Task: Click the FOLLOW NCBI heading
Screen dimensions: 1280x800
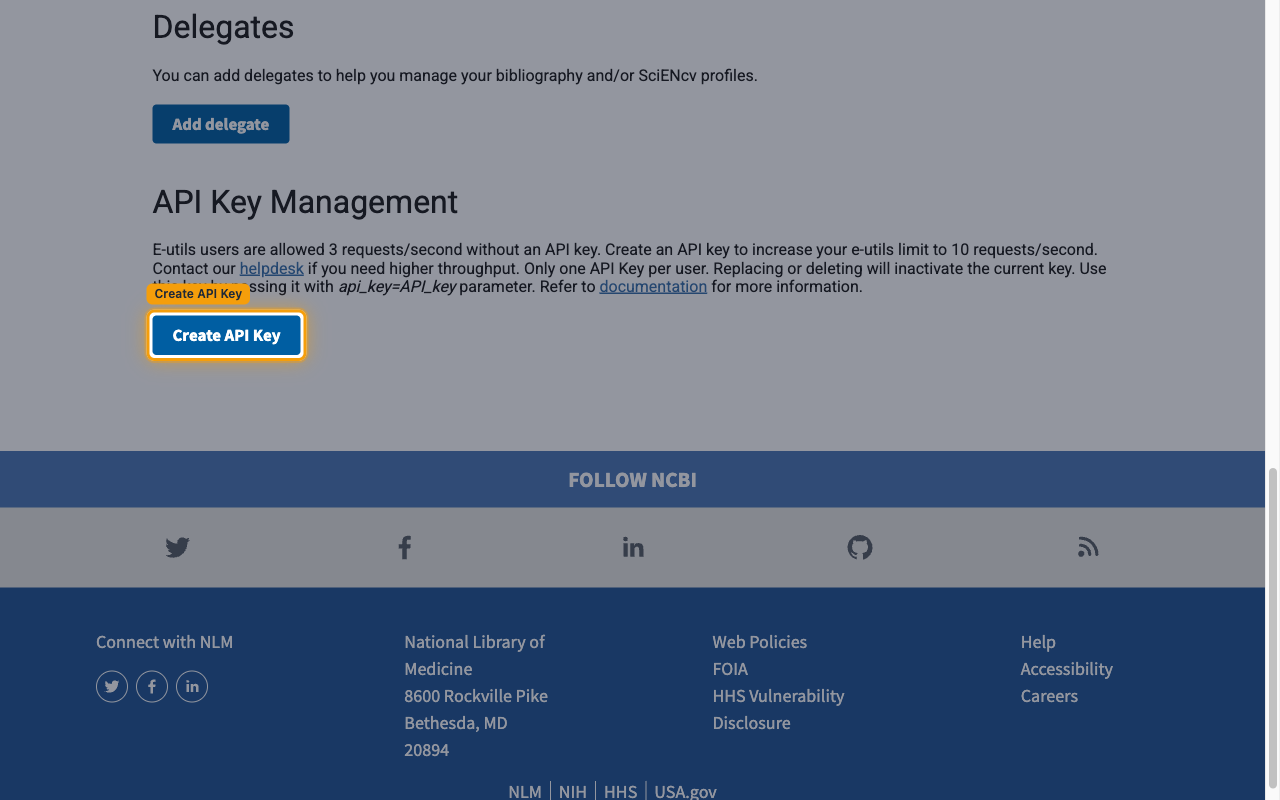Action: pyautogui.click(x=633, y=480)
